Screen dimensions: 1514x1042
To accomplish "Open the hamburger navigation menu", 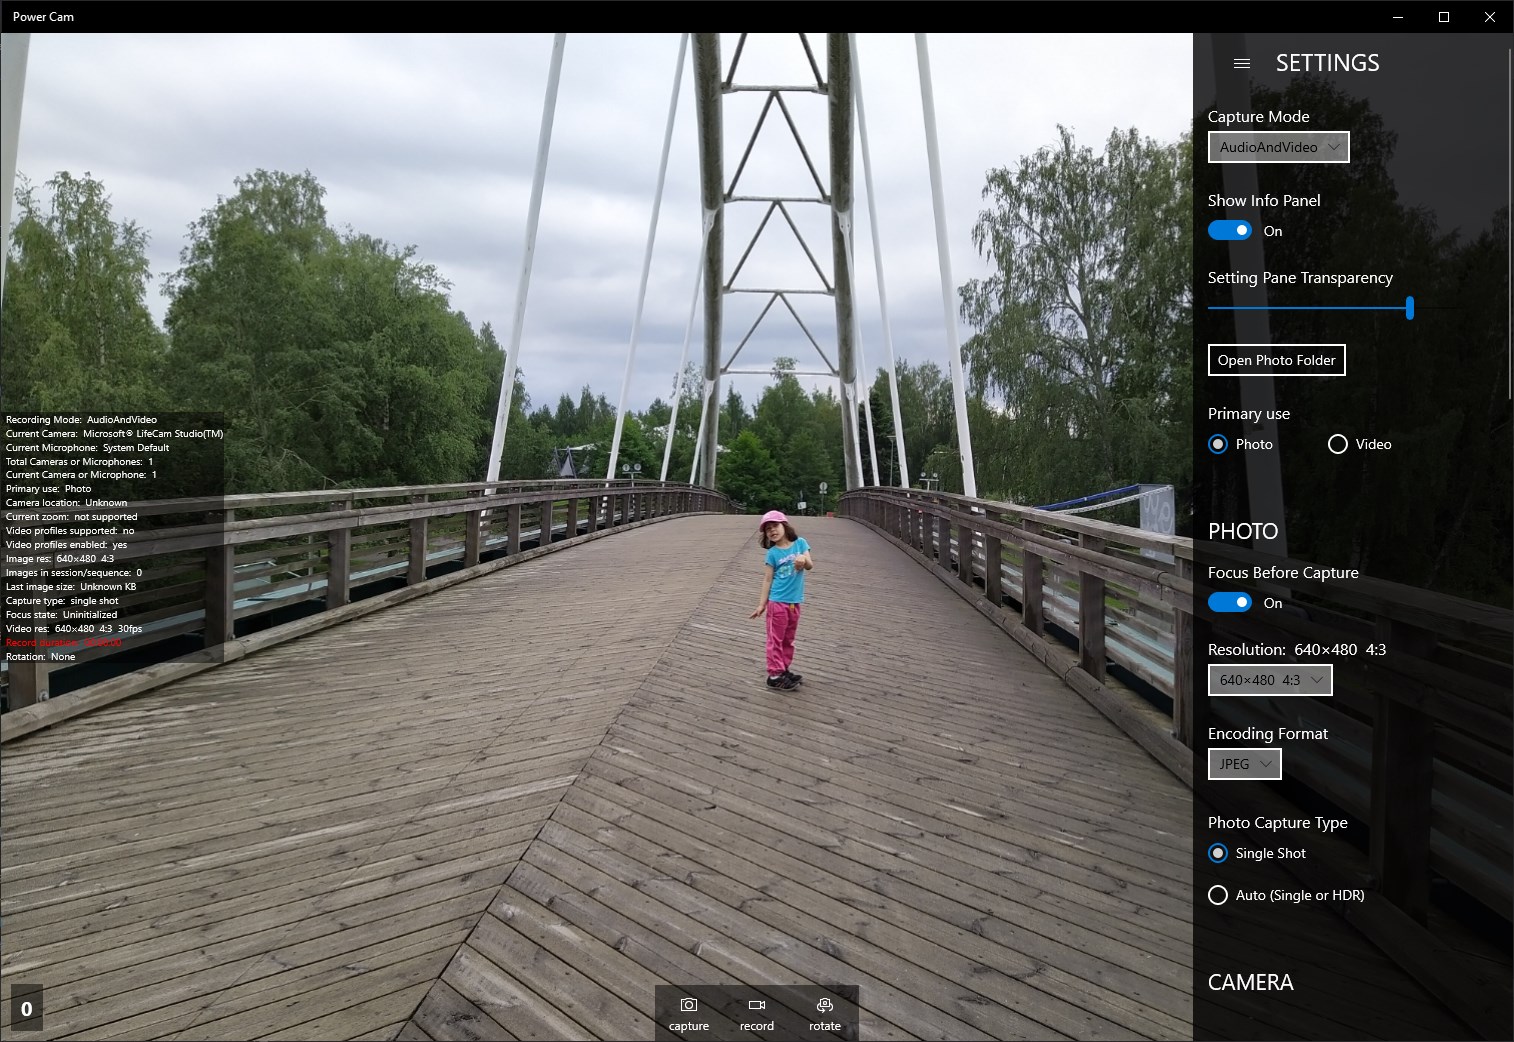I will [x=1242, y=63].
